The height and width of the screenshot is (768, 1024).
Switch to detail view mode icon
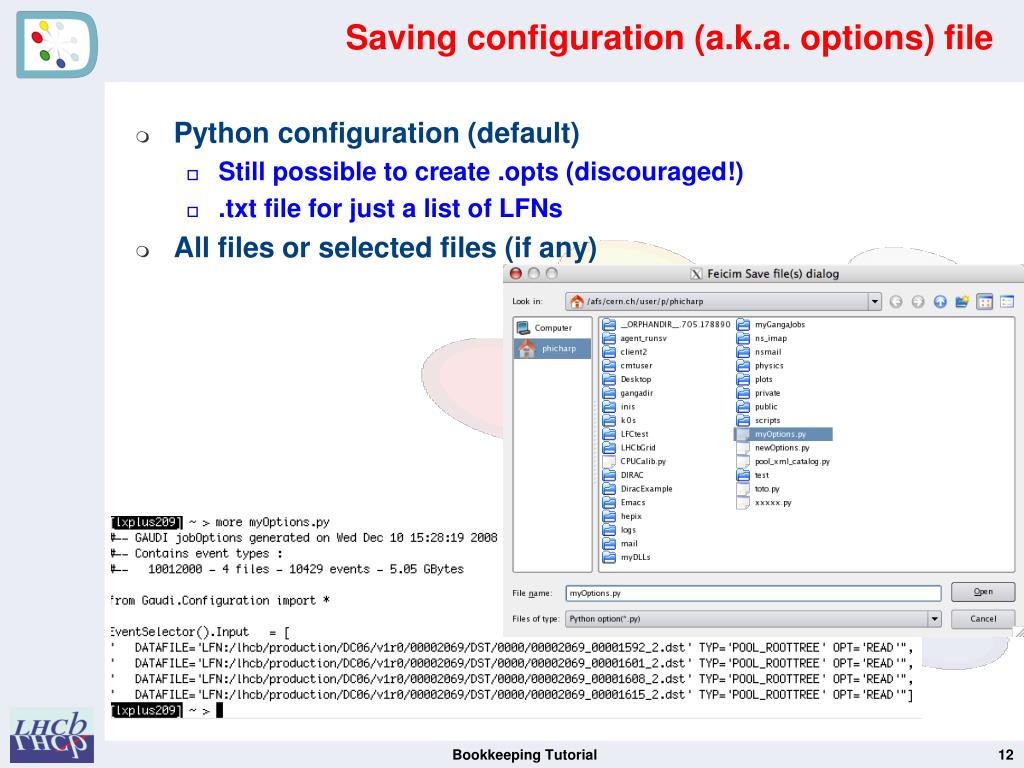(x=1006, y=301)
